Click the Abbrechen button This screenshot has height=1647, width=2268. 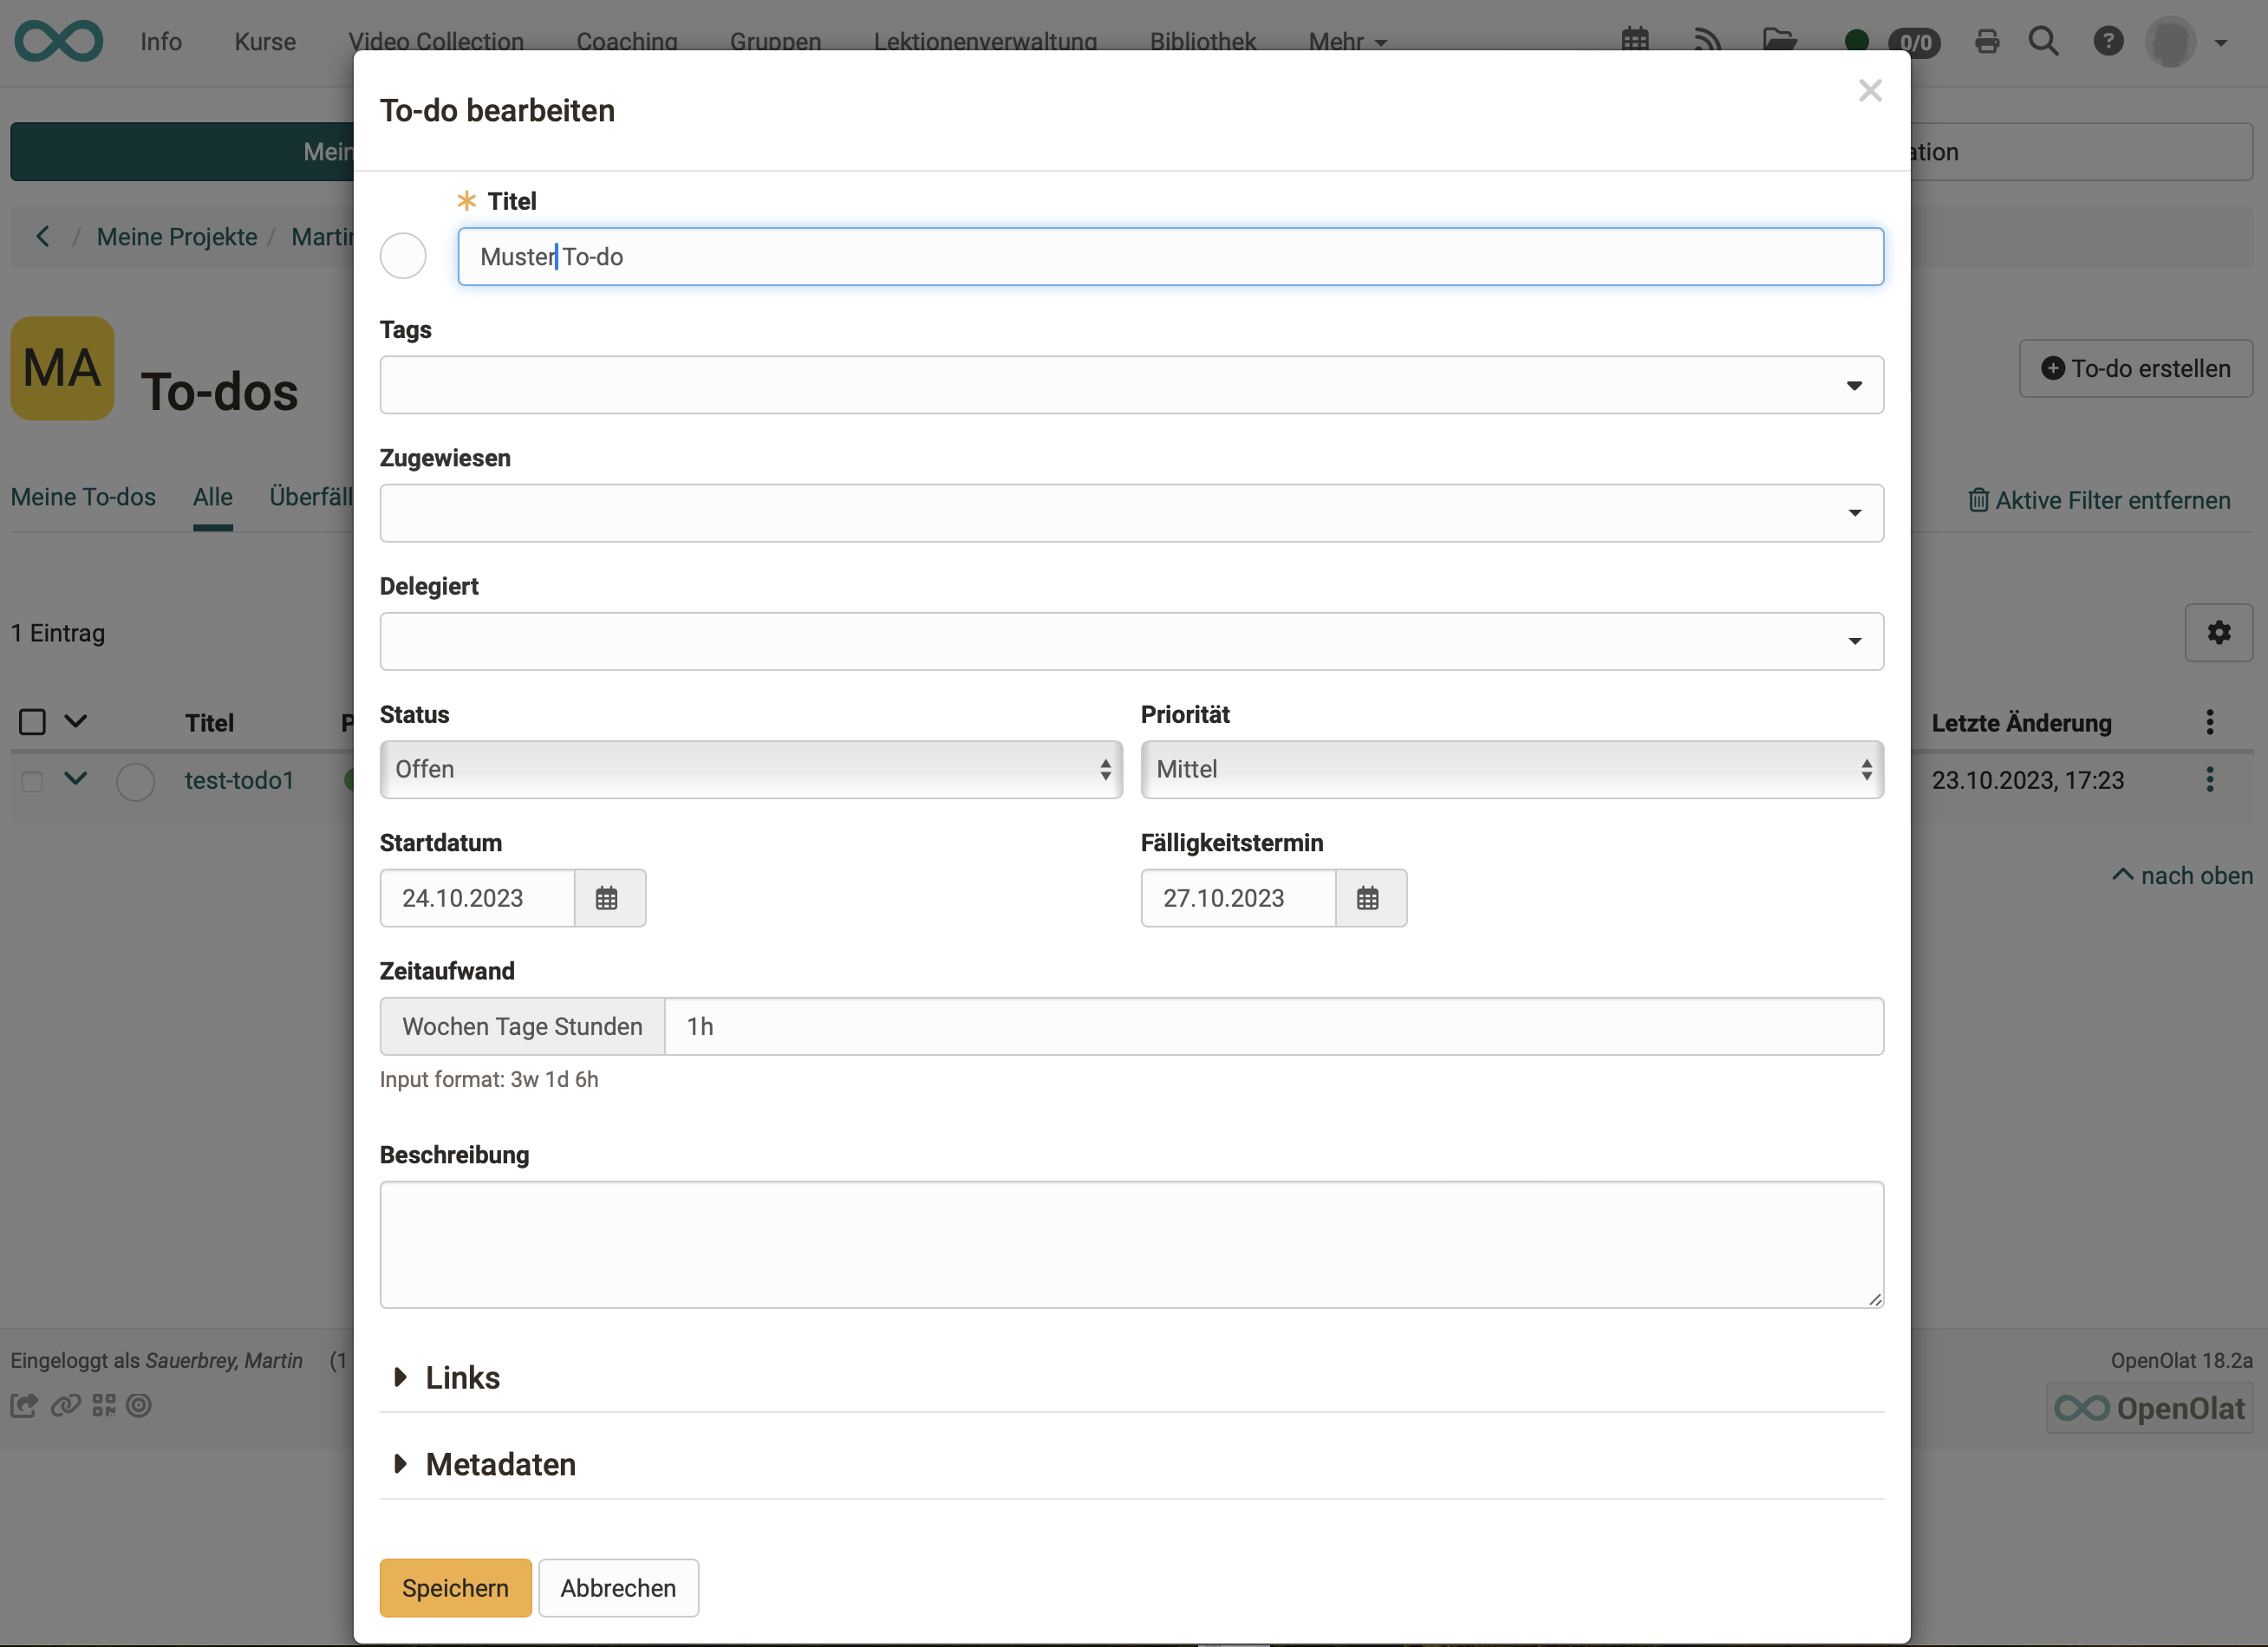pos(618,1588)
